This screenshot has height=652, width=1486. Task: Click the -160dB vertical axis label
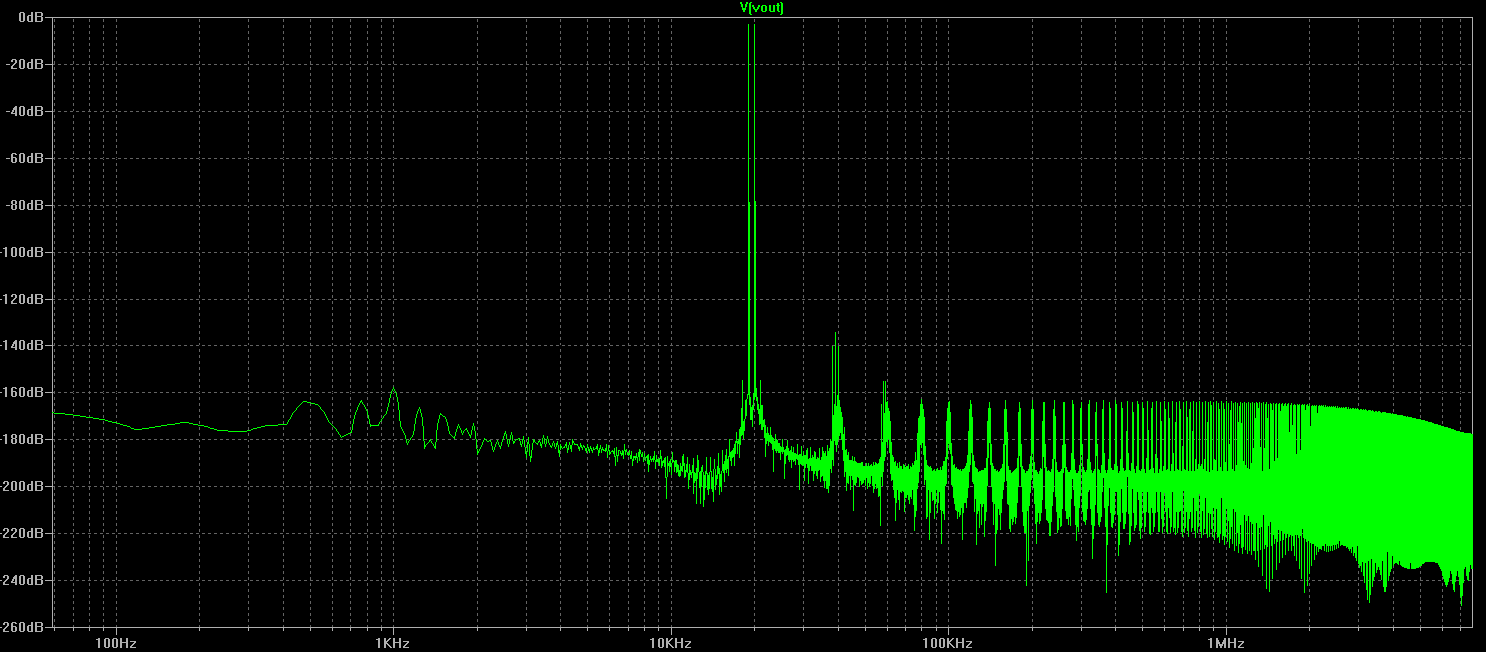click(25, 393)
